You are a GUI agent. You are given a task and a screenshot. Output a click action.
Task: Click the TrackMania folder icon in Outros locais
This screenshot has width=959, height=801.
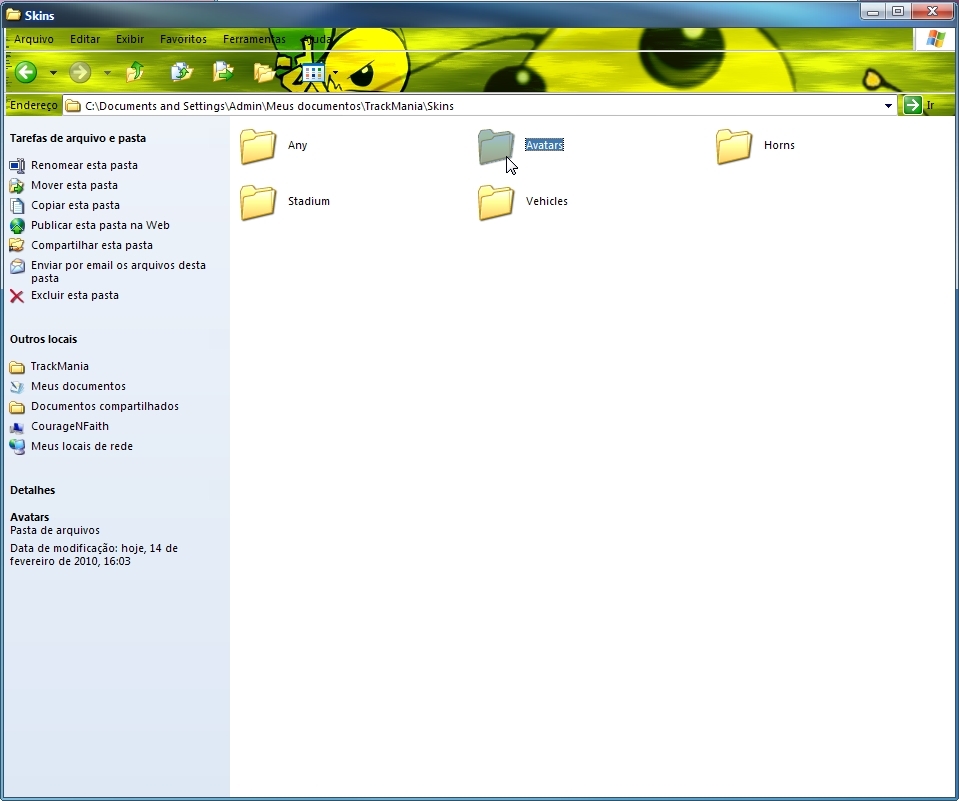17,367
